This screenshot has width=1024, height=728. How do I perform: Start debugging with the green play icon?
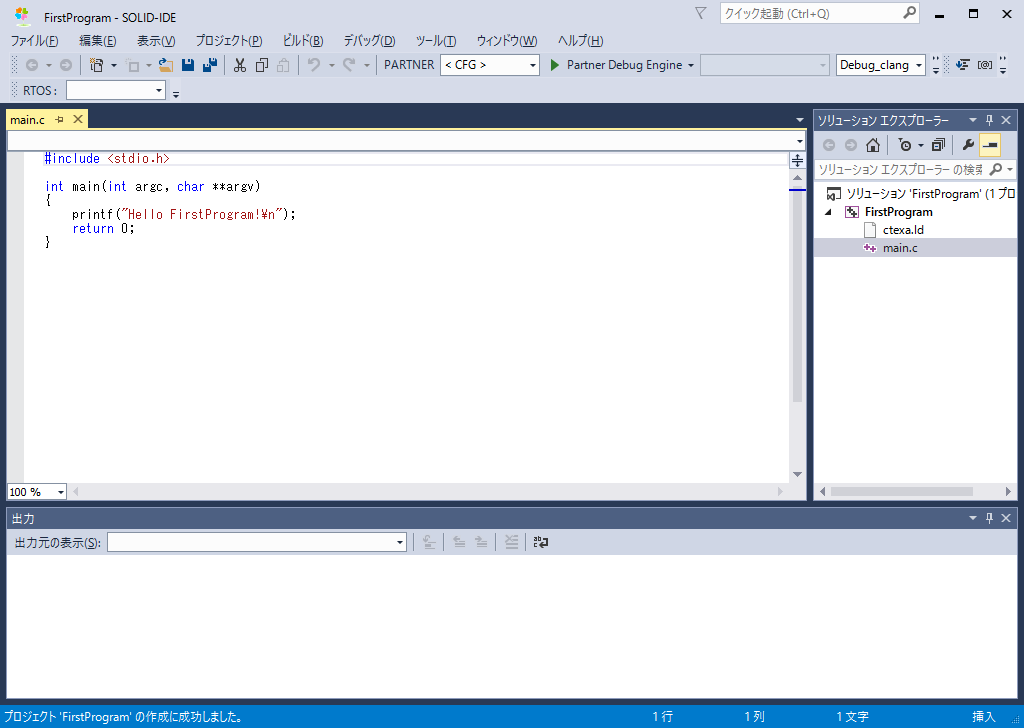coord(555,65)
